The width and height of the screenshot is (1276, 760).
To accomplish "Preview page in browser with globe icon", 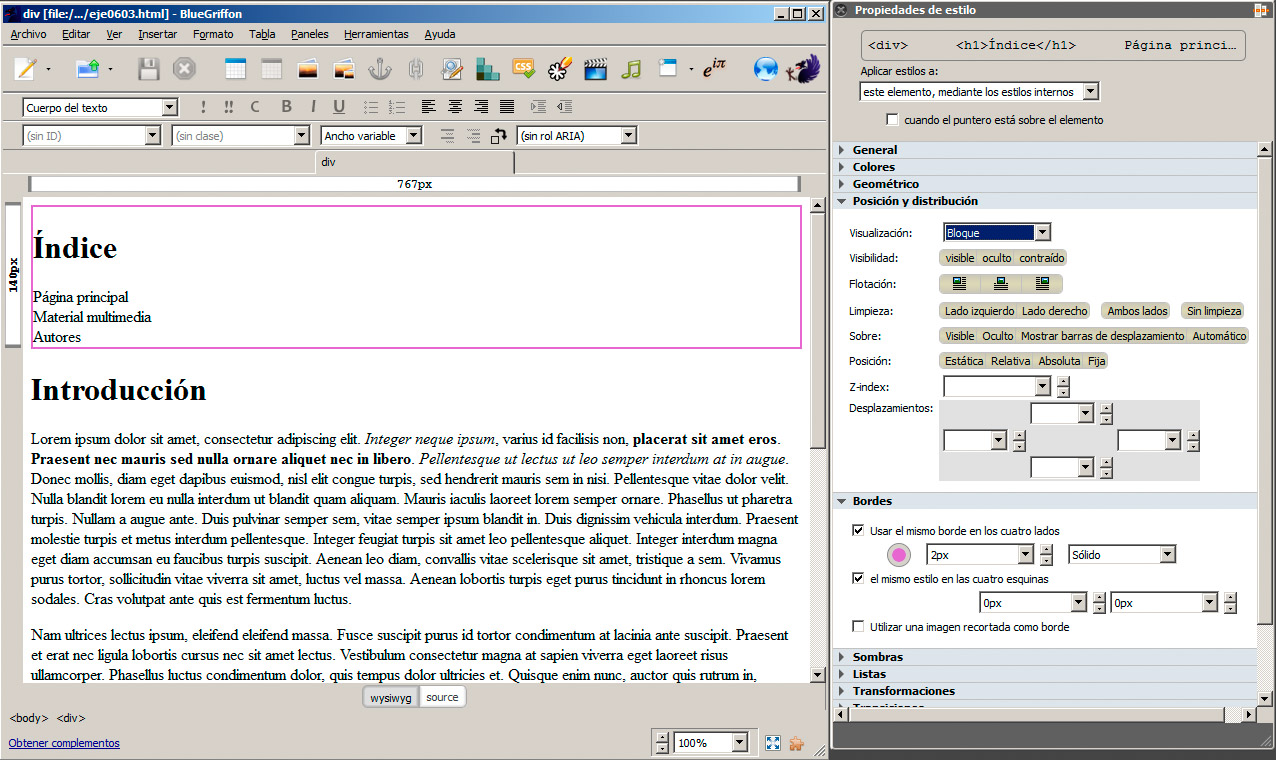I will (x=766, y=69).
